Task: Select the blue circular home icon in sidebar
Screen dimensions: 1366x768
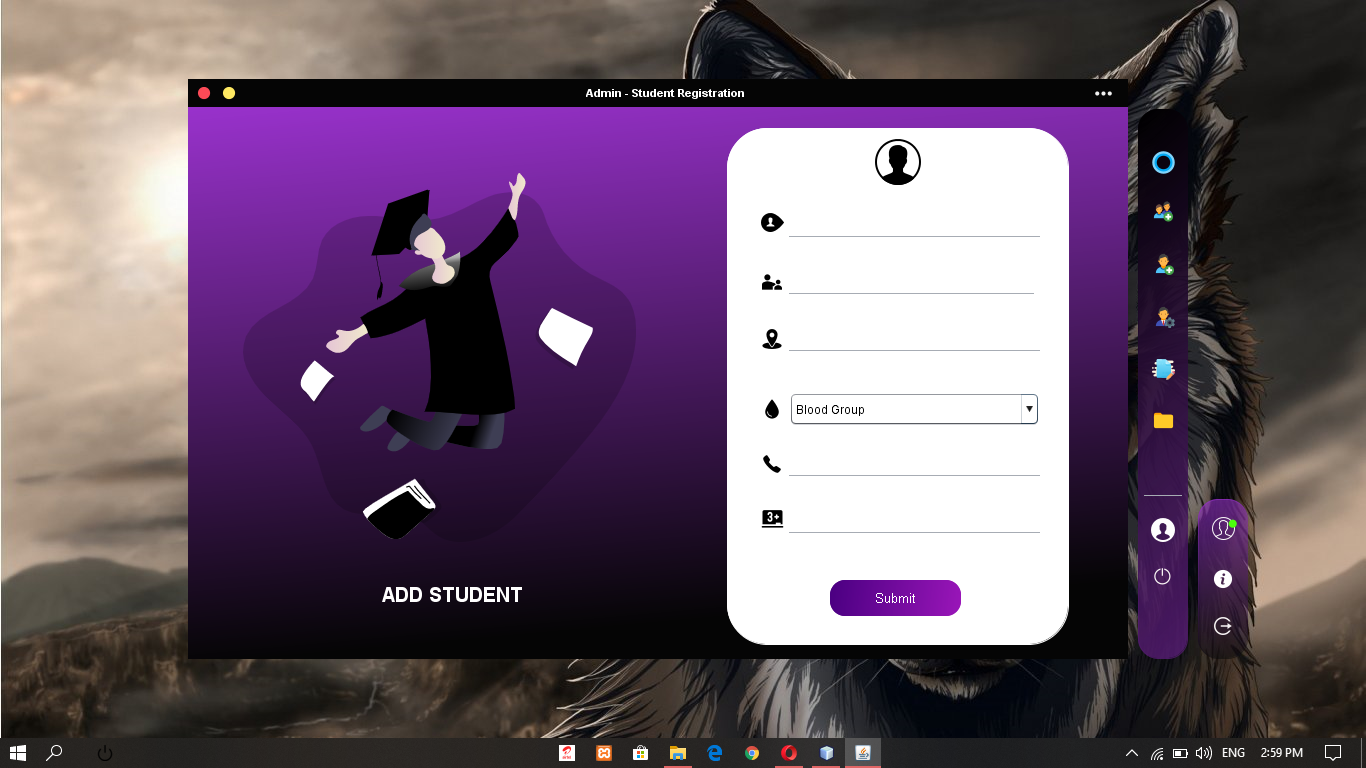Action: tap(1162, 162)
